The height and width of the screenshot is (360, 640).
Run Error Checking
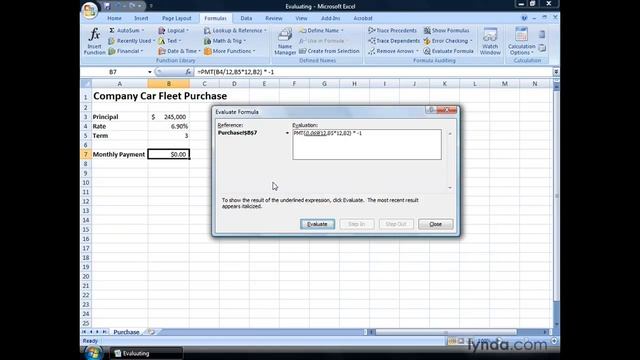(448, 41)
